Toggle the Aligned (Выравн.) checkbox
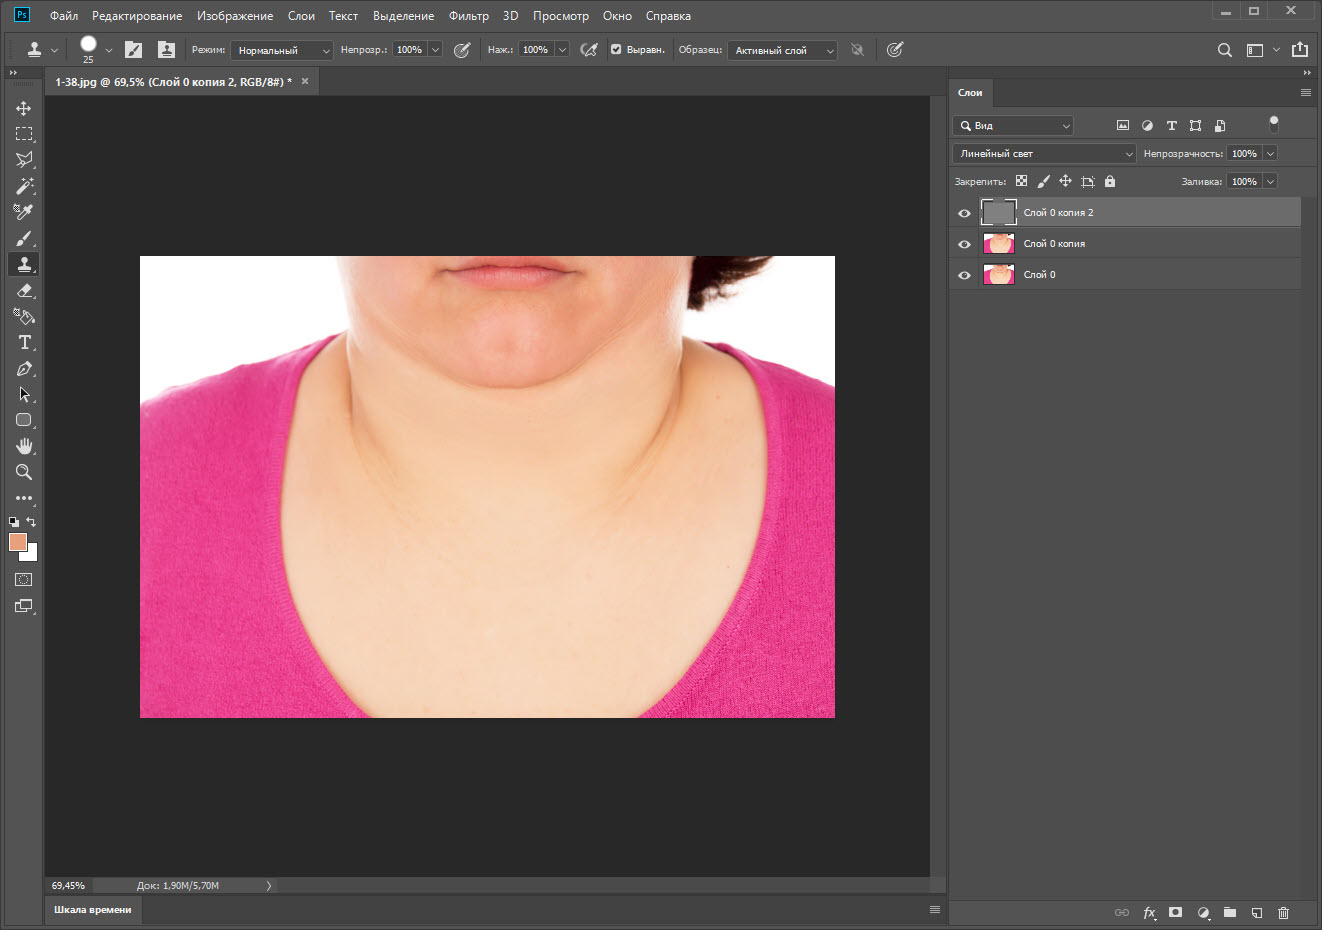Viewport: 1322px width, 930px height. tap(616, 50)
